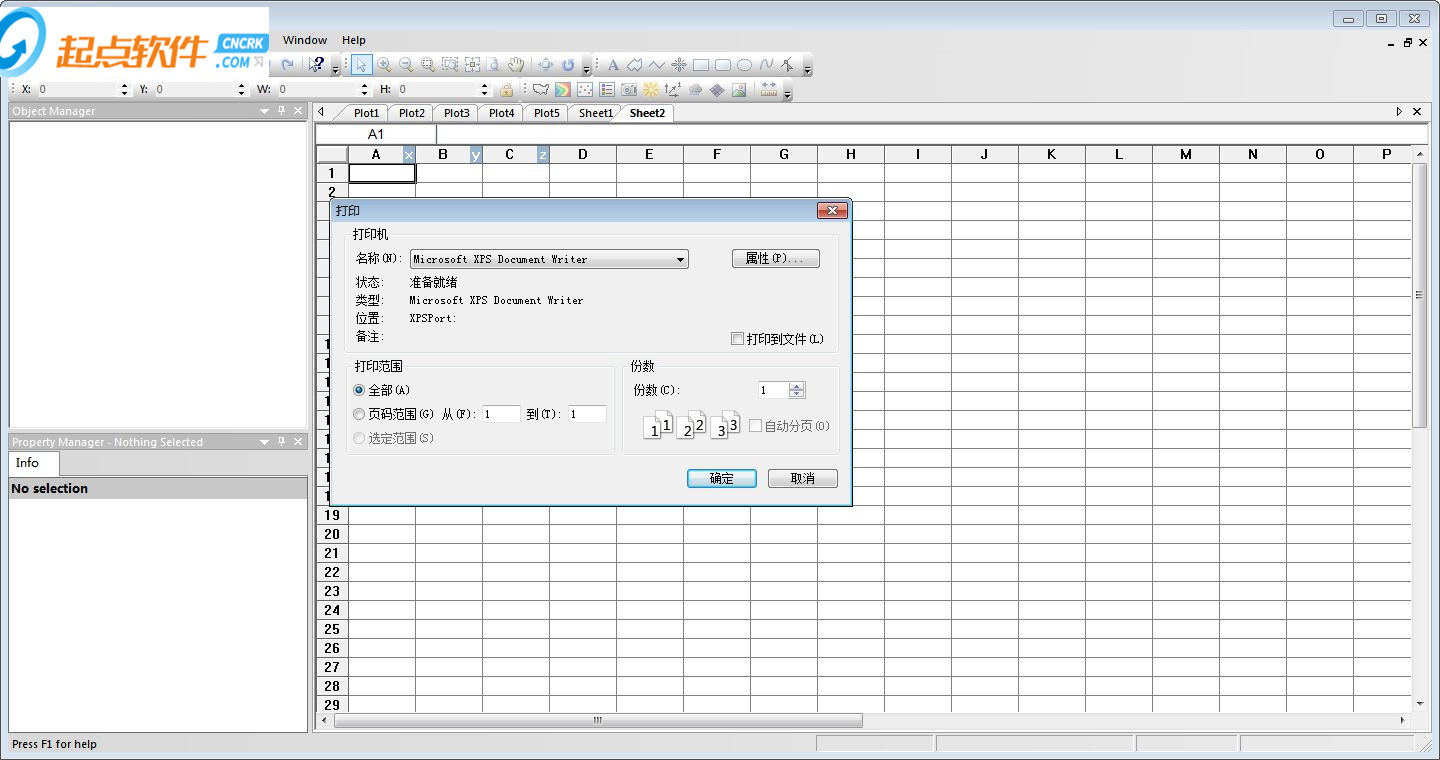Choose the Ellipse drawing tool
This screenshot has height=760, width=1440.
pos(745,65)
